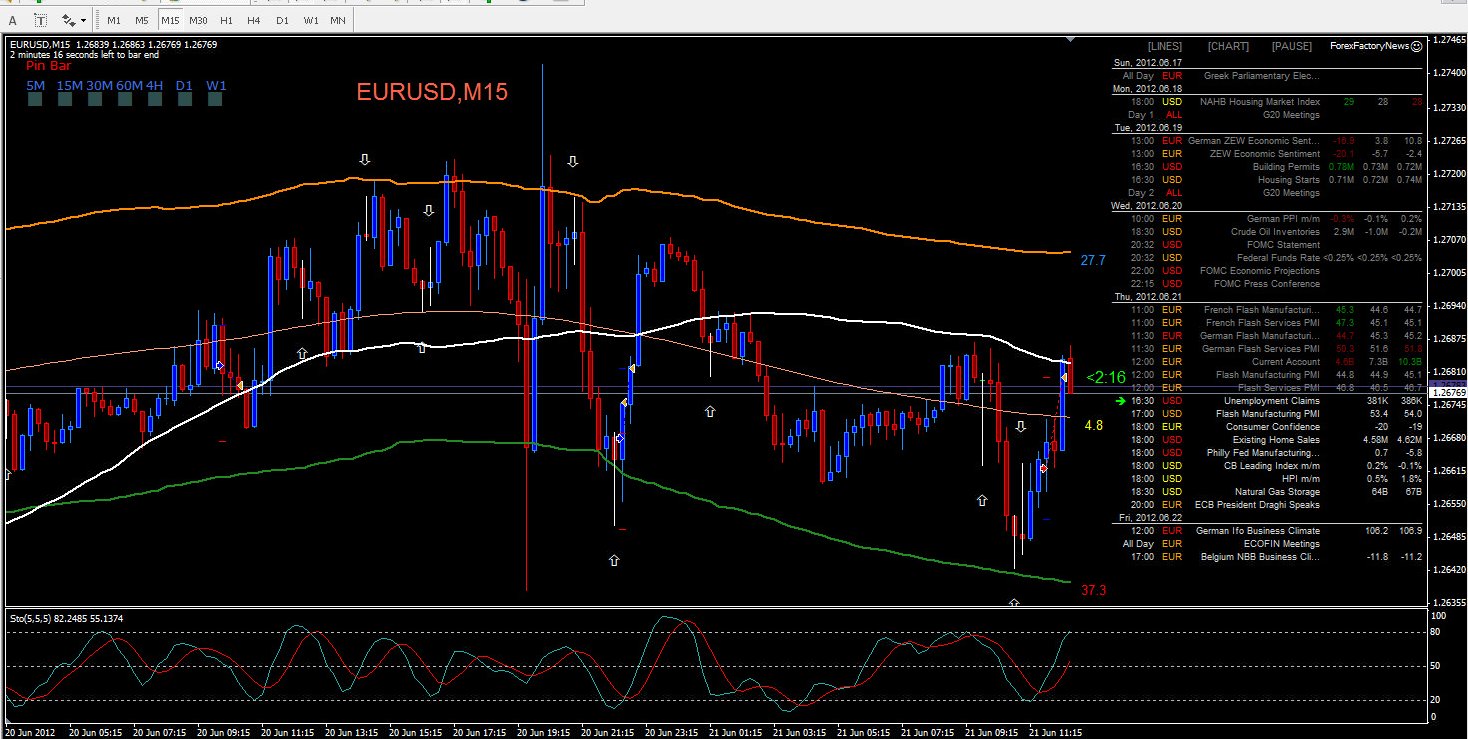Select the 'A' text drawing tool
The image size is (1468, 739).
point(14,19)
